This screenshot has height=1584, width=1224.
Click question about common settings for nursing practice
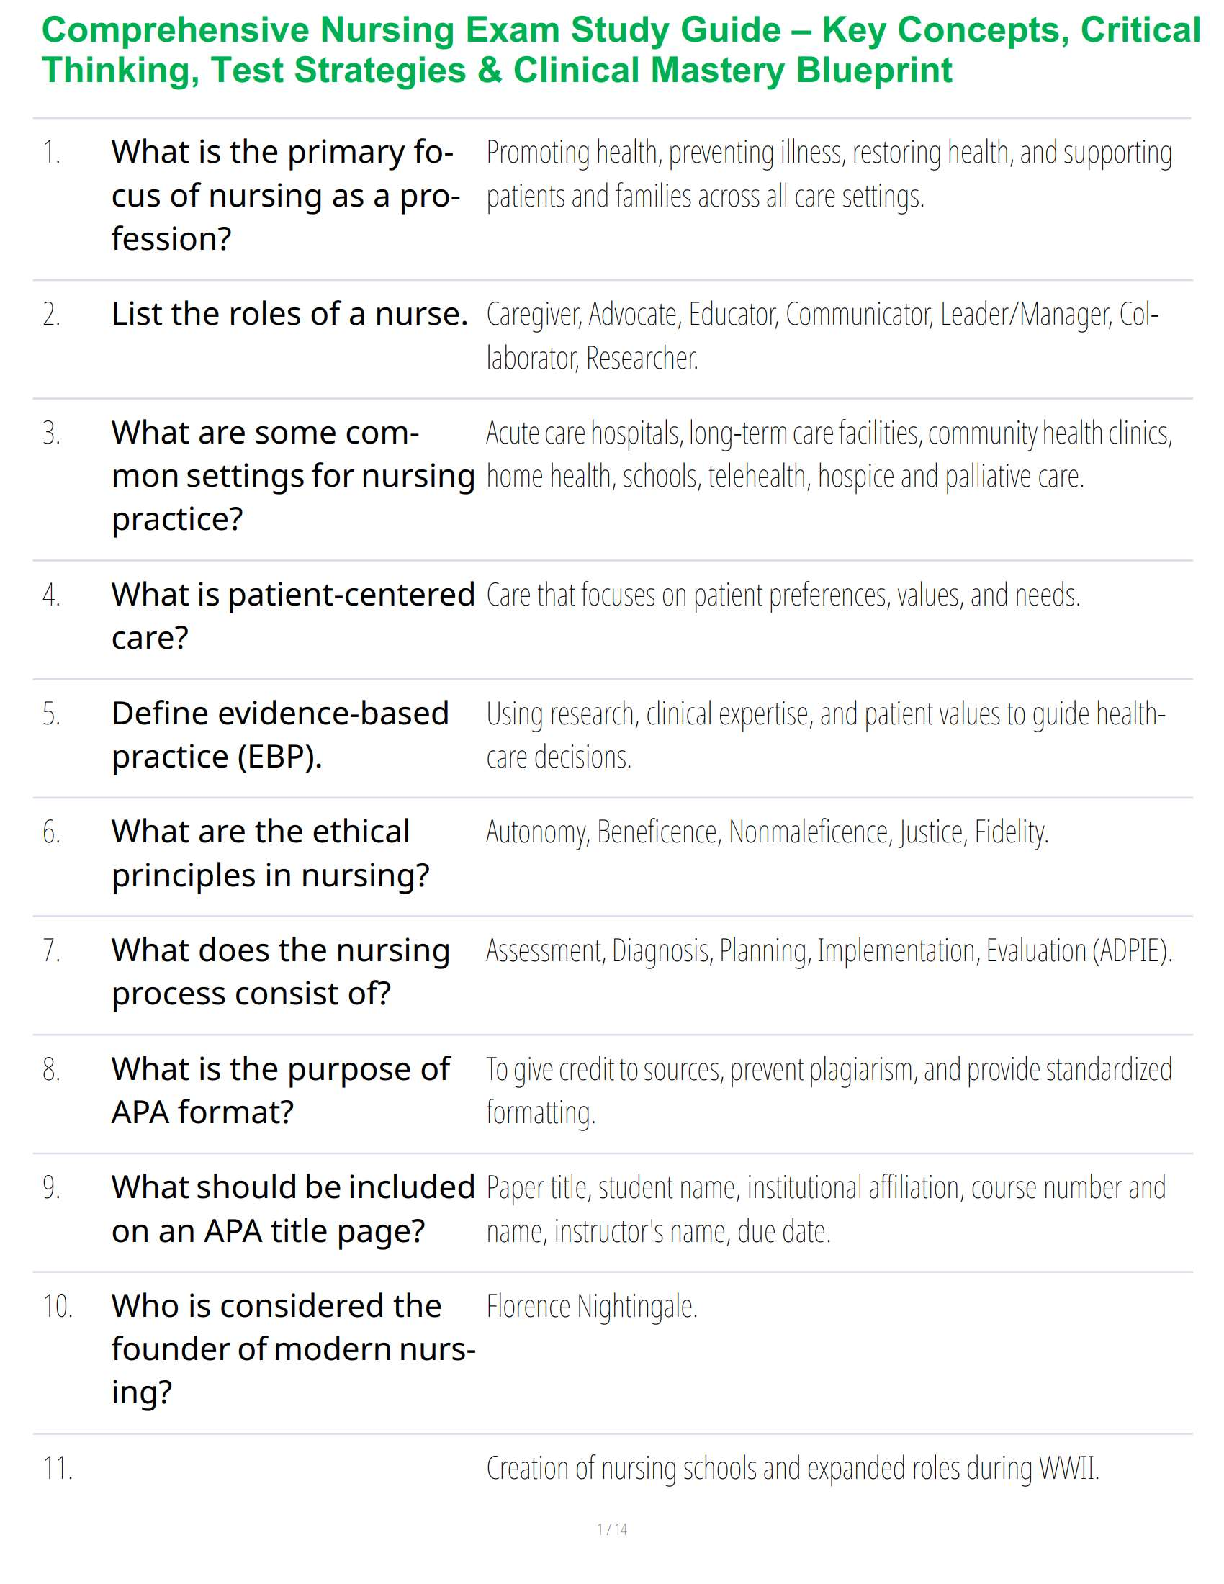(x=292, y=475)
